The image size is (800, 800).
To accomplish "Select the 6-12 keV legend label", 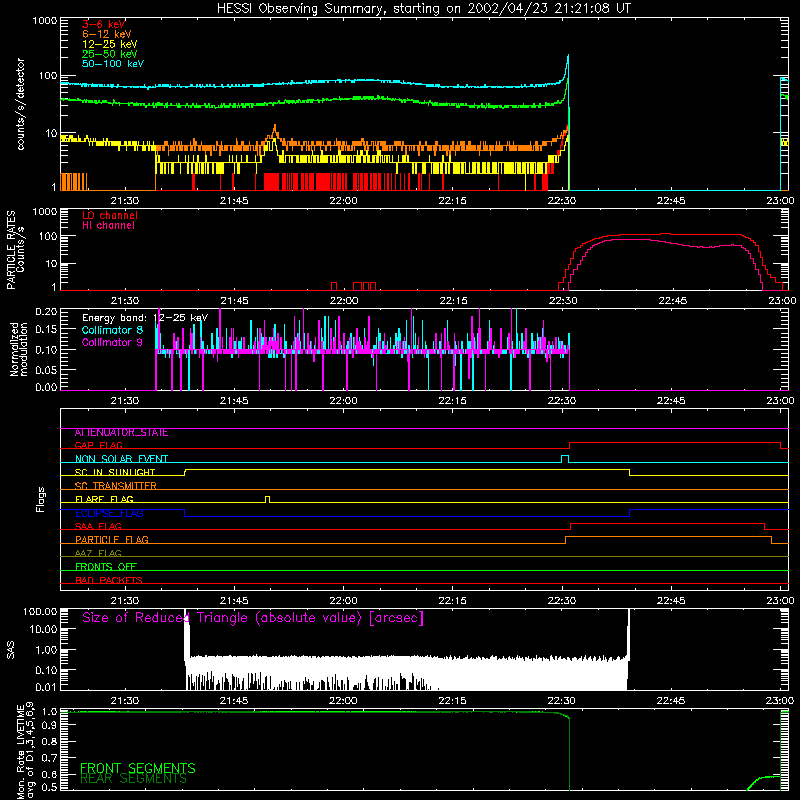I will [107, 34].
